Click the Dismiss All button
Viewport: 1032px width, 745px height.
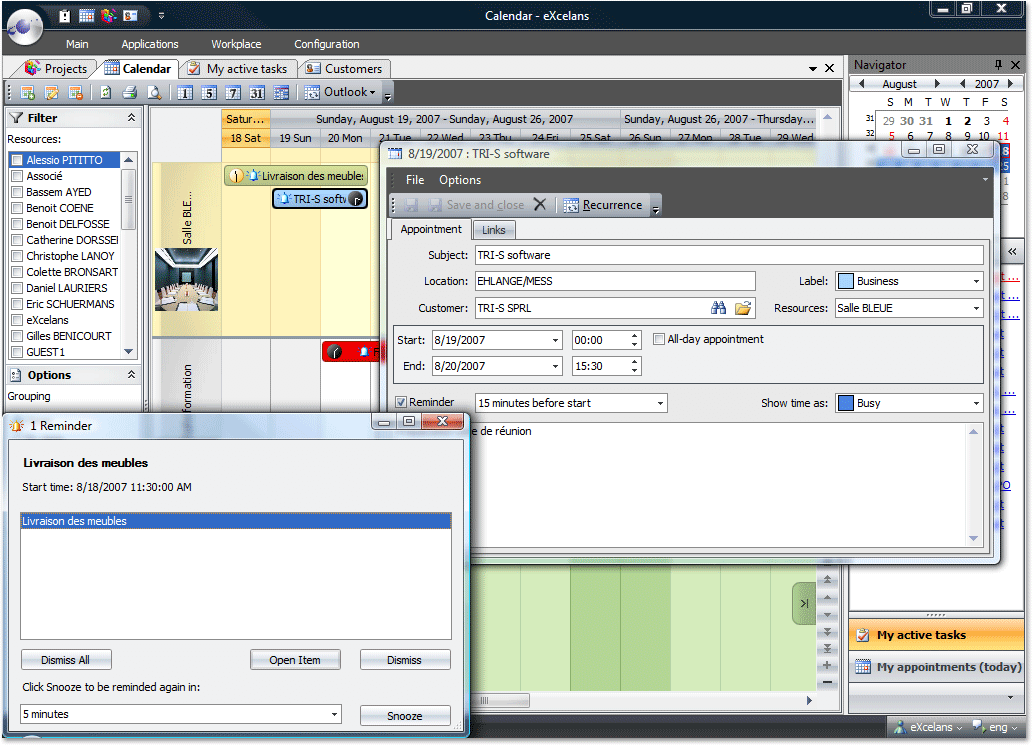coord(65,660)
